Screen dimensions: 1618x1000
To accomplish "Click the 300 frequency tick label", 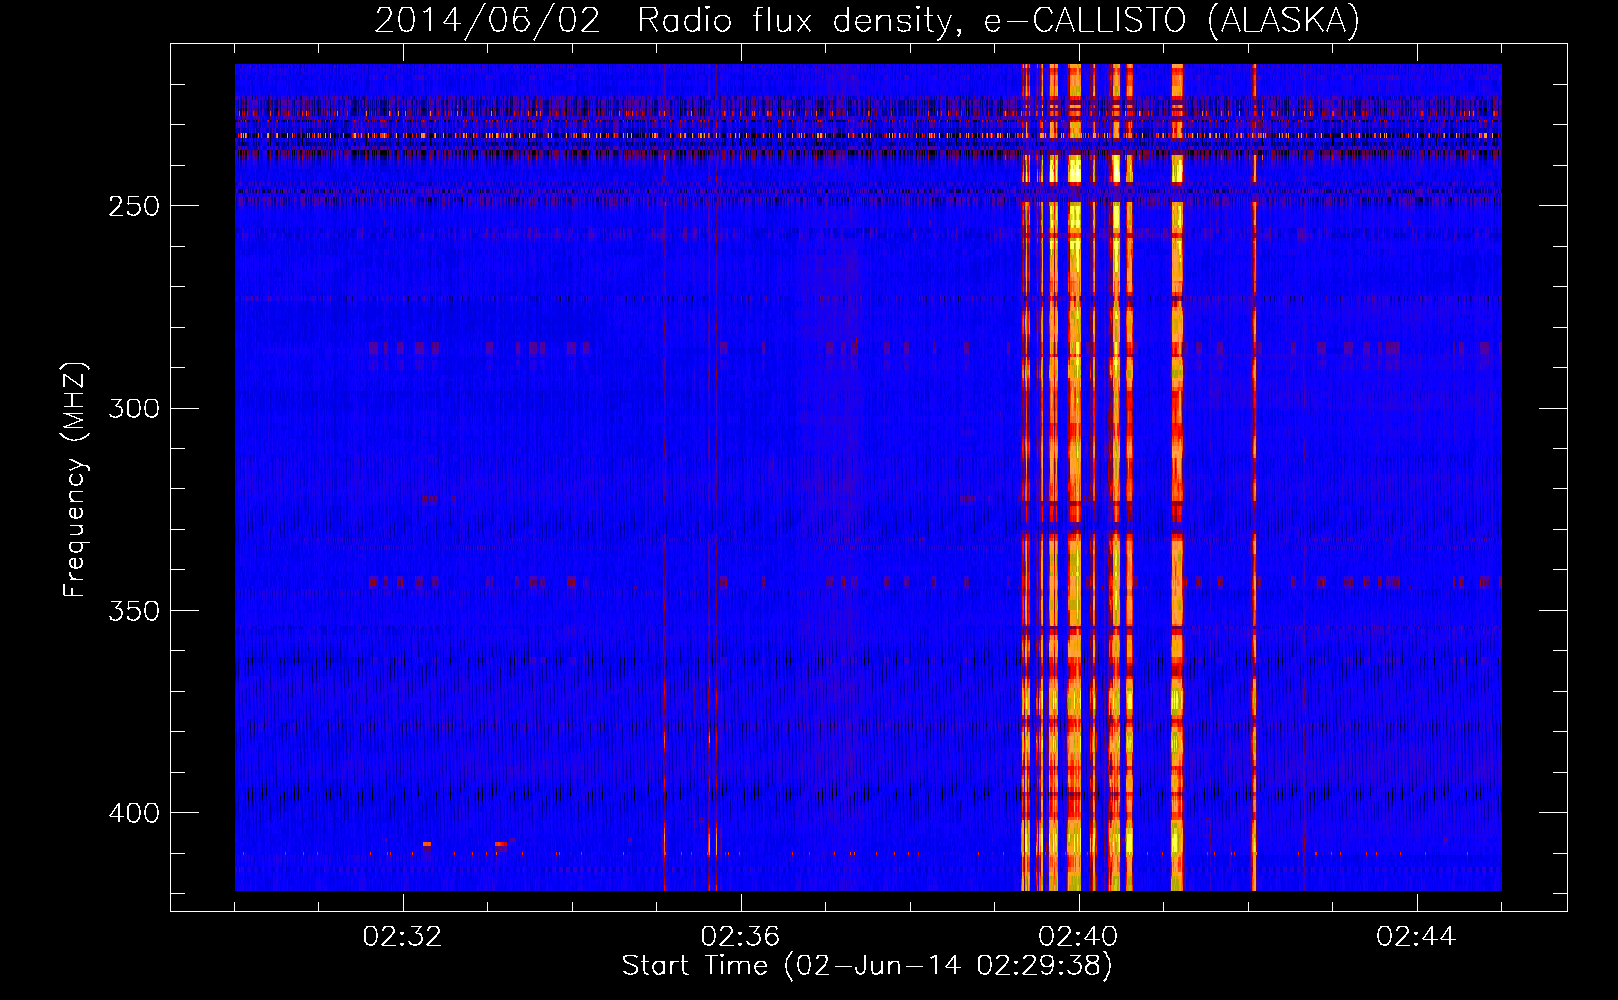I will (x=134, y=408).
